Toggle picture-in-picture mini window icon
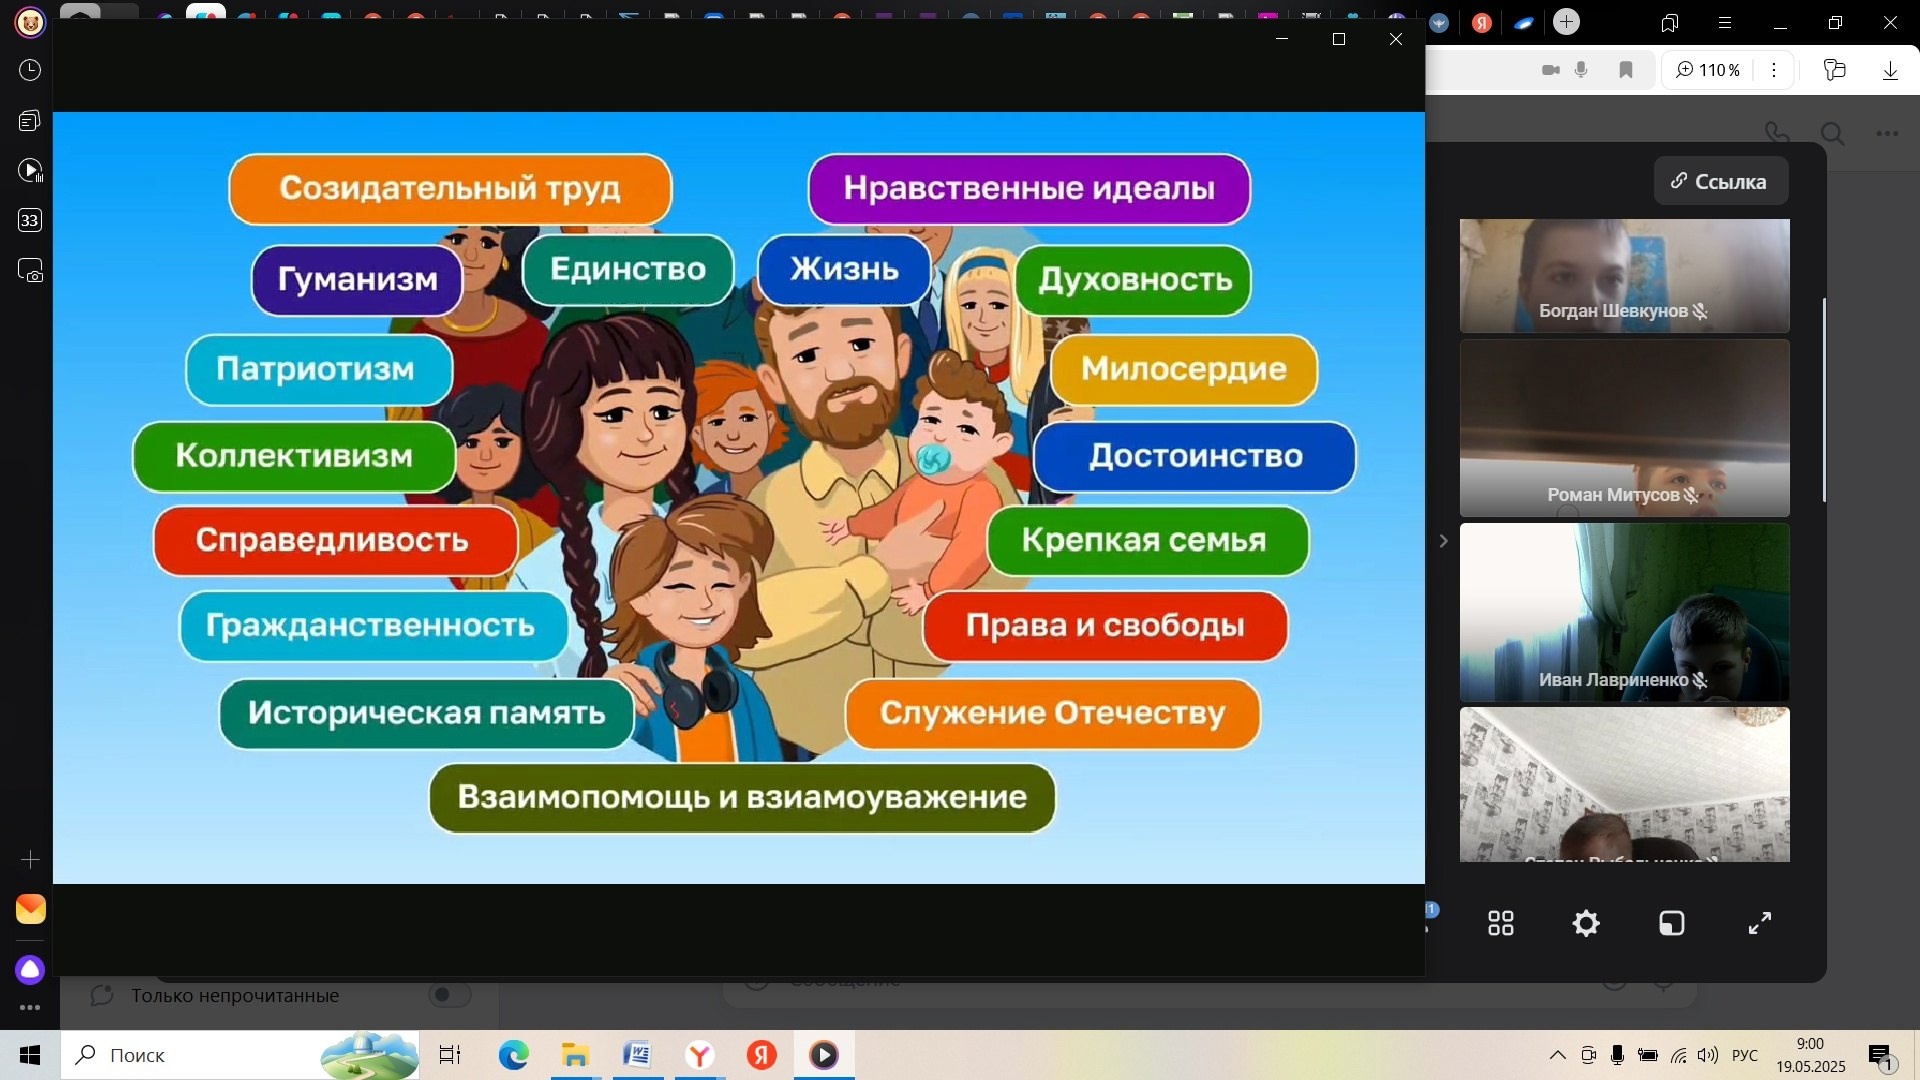Image resolution: width=1920 pixels, height=1080 pixels. pos(1672,923)
